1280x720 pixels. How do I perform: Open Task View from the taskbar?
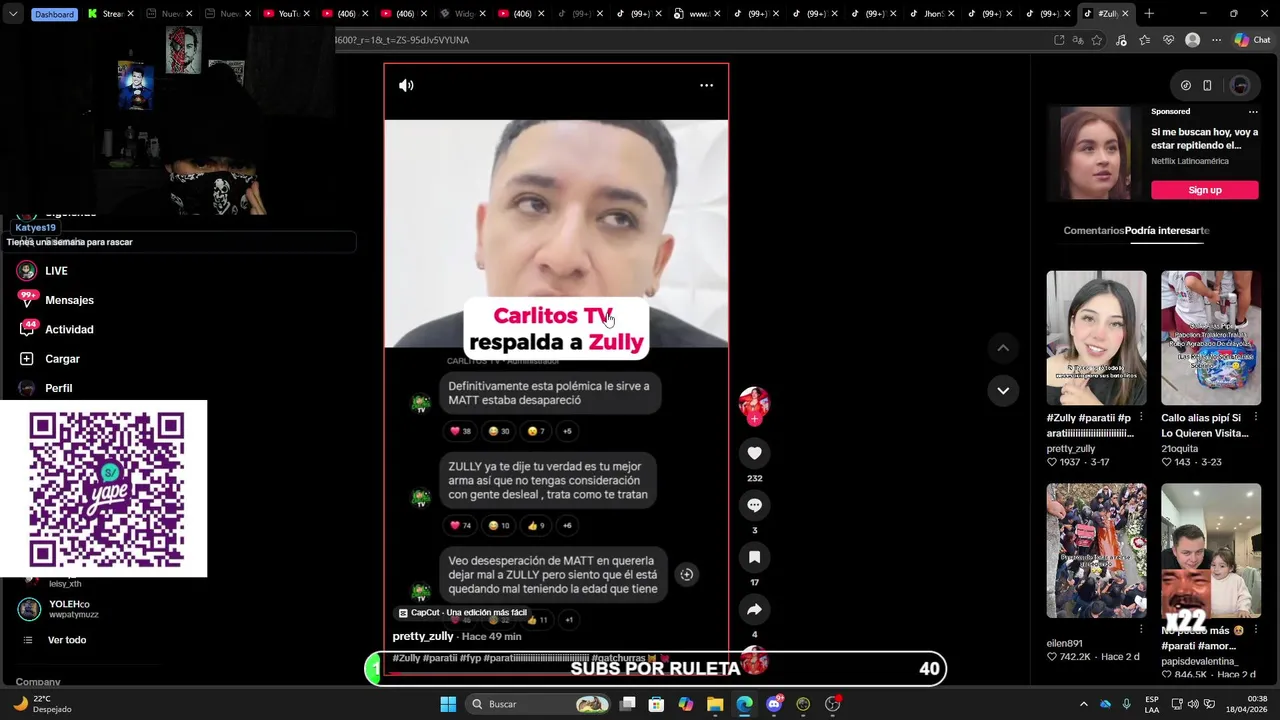627,704
